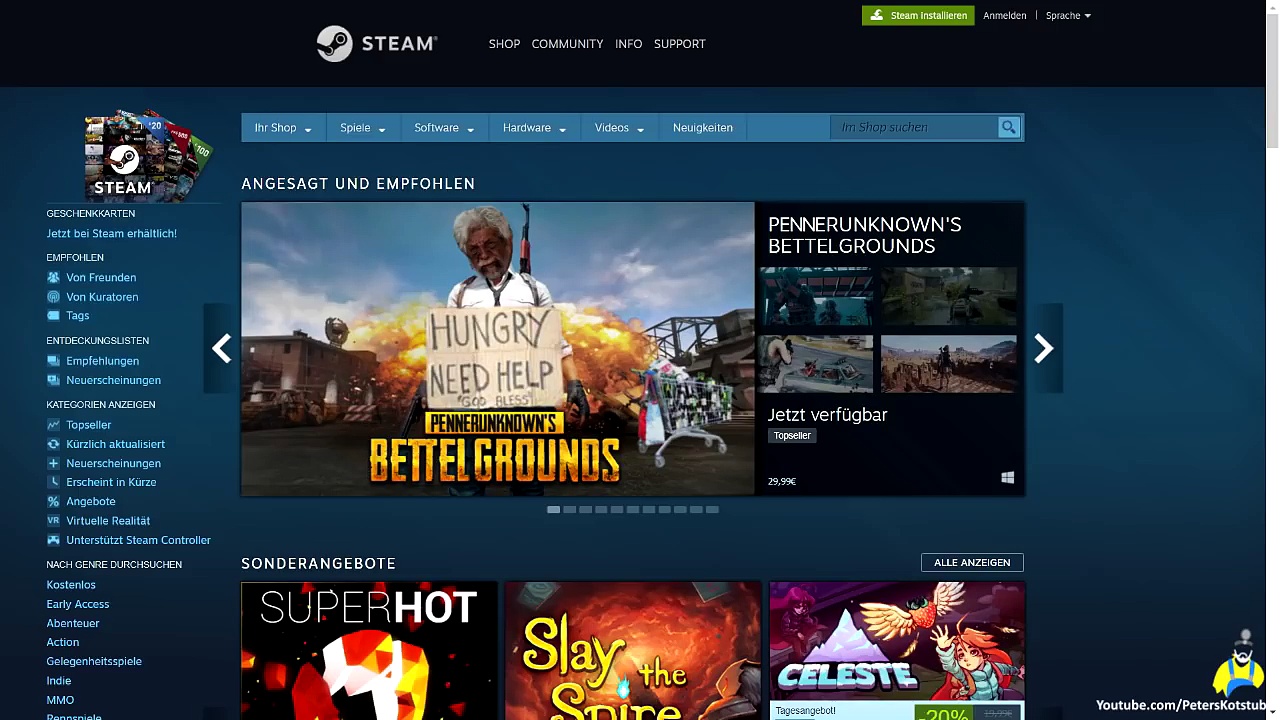Viewport: 1280px width, 720px height.
Task: Open the Spiele dropdown menu
Action: (x=362, y=128)
